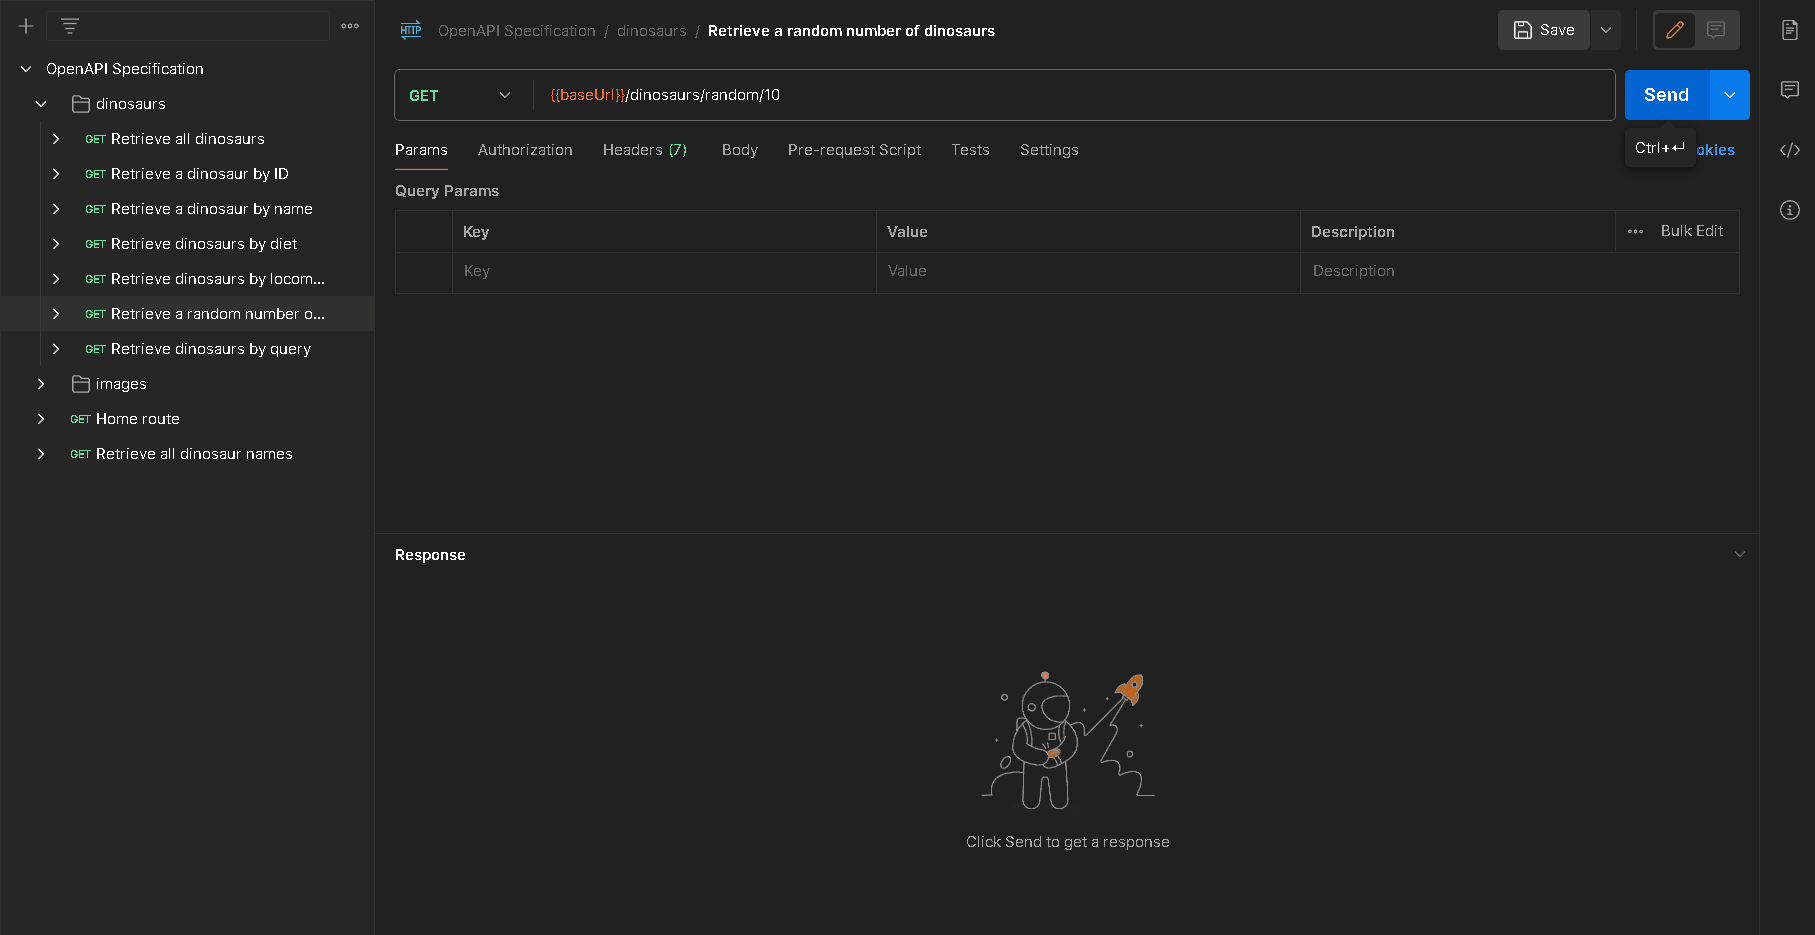Open the request info icon

coord(1790,210)
